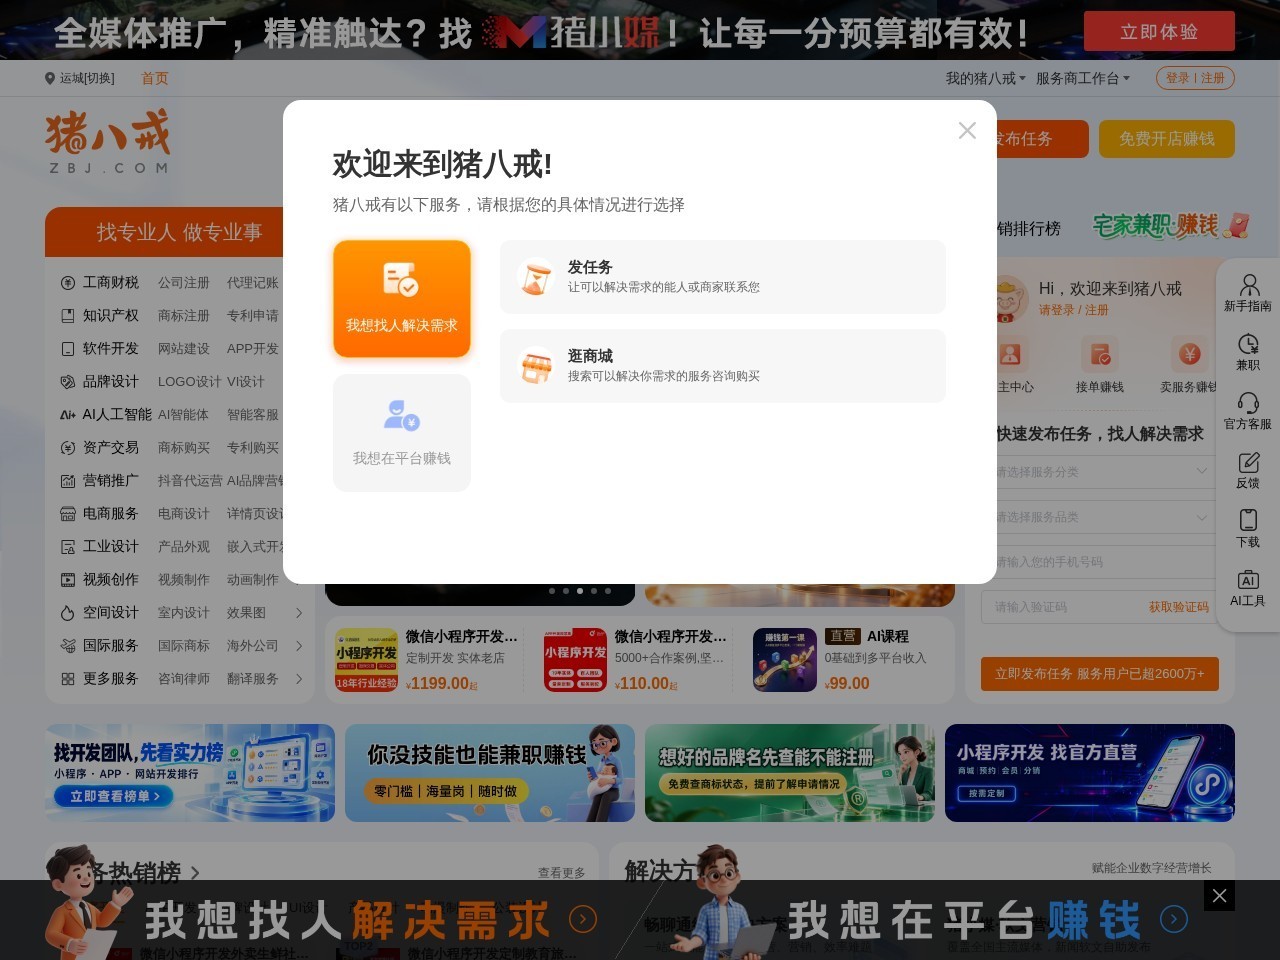Screen dimensions: 1280x960
Task: Expand the 国际服务 category arrow
Action: (299, 646)
